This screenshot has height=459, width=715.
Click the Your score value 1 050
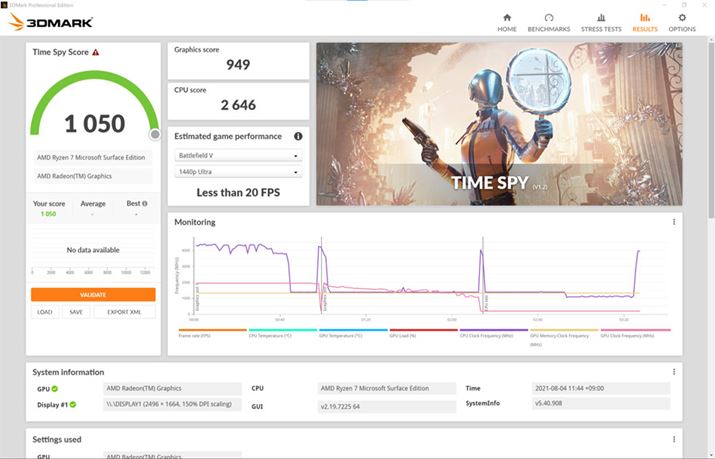(x=48, y=214)
